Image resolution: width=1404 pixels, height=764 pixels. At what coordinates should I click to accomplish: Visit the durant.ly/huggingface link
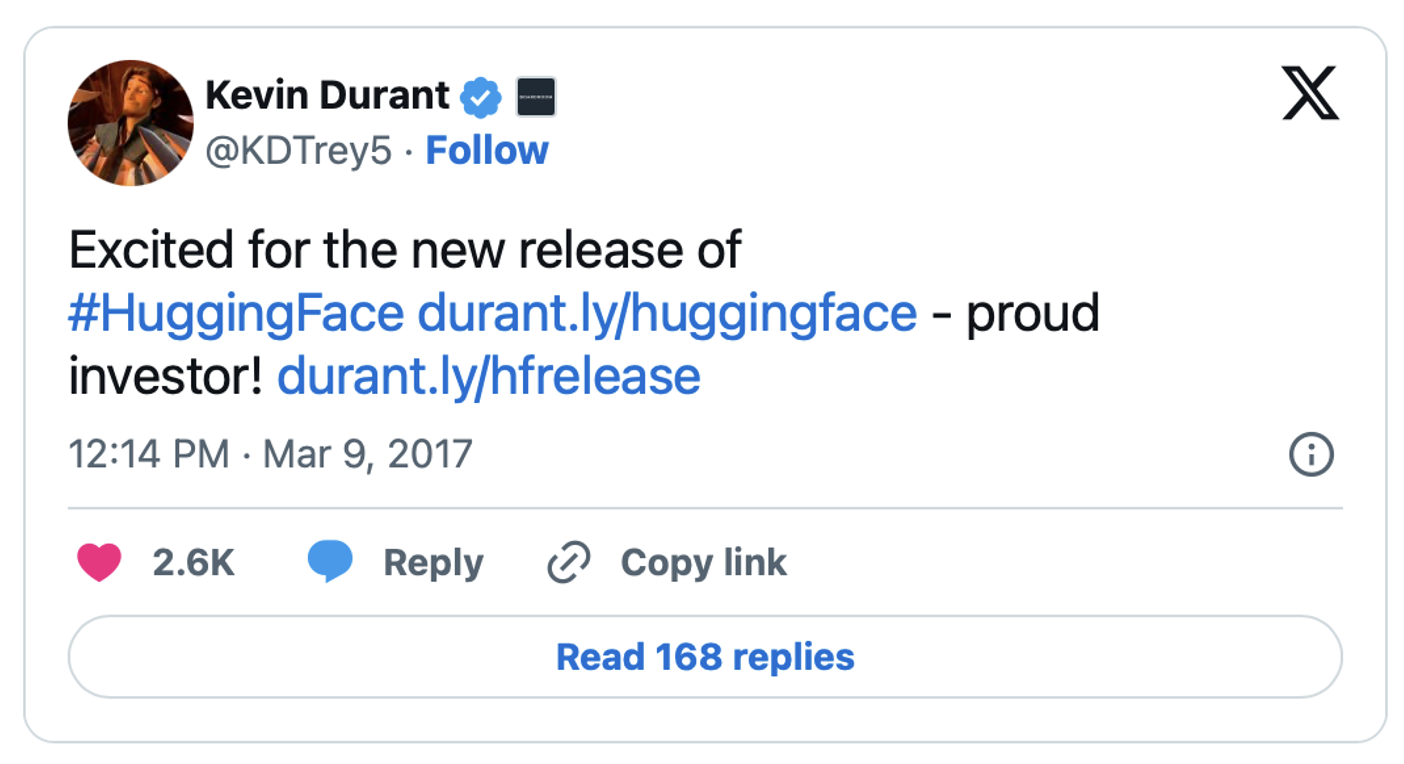[667, 314]
